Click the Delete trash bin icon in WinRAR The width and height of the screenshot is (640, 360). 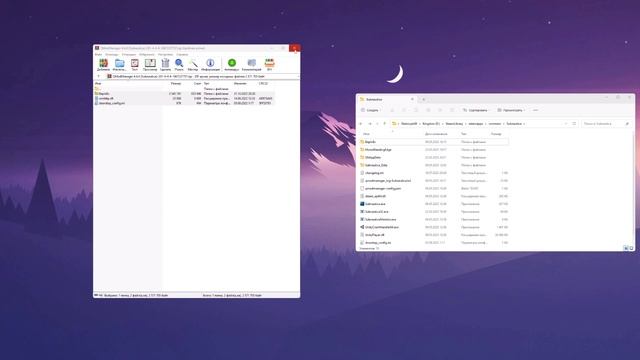pos(165,64)
